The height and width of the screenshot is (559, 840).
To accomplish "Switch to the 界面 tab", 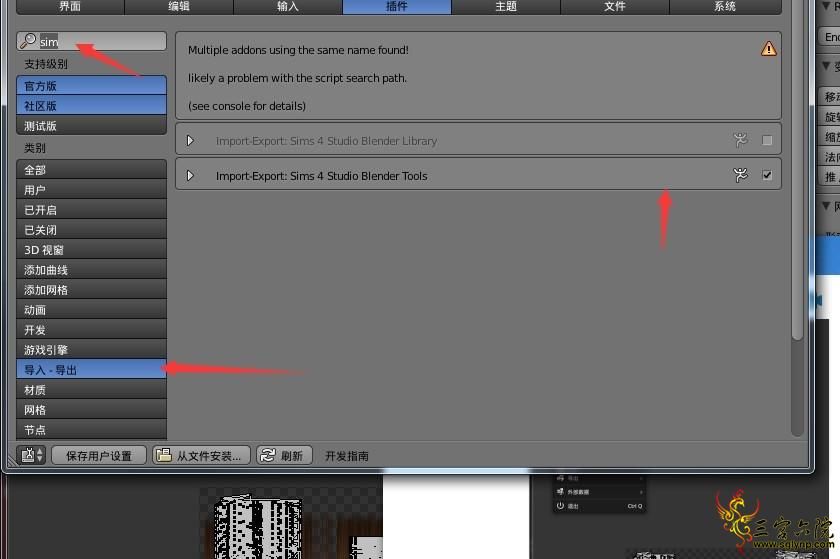I will [x=70, y=6].
